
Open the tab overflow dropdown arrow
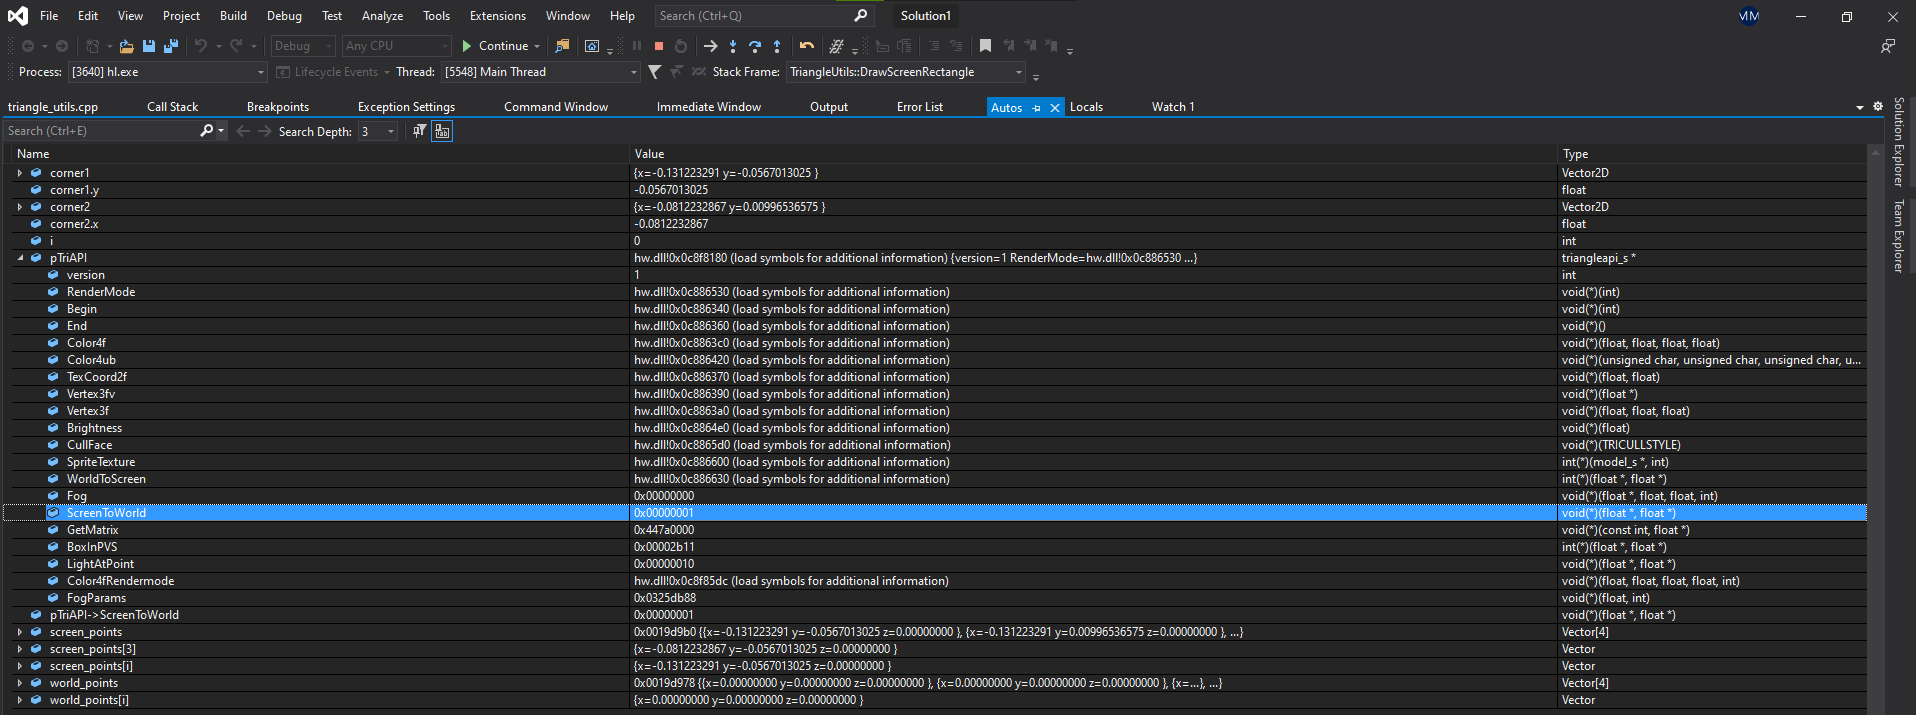click(x=1860, y=107)
